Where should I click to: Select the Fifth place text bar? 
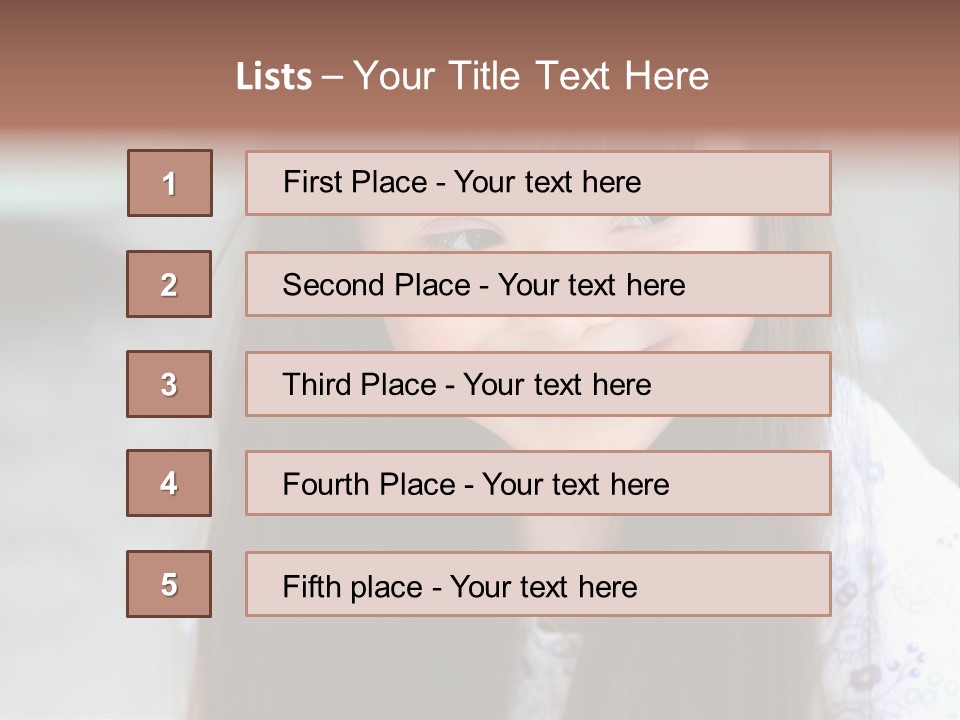tap(538, 584)
